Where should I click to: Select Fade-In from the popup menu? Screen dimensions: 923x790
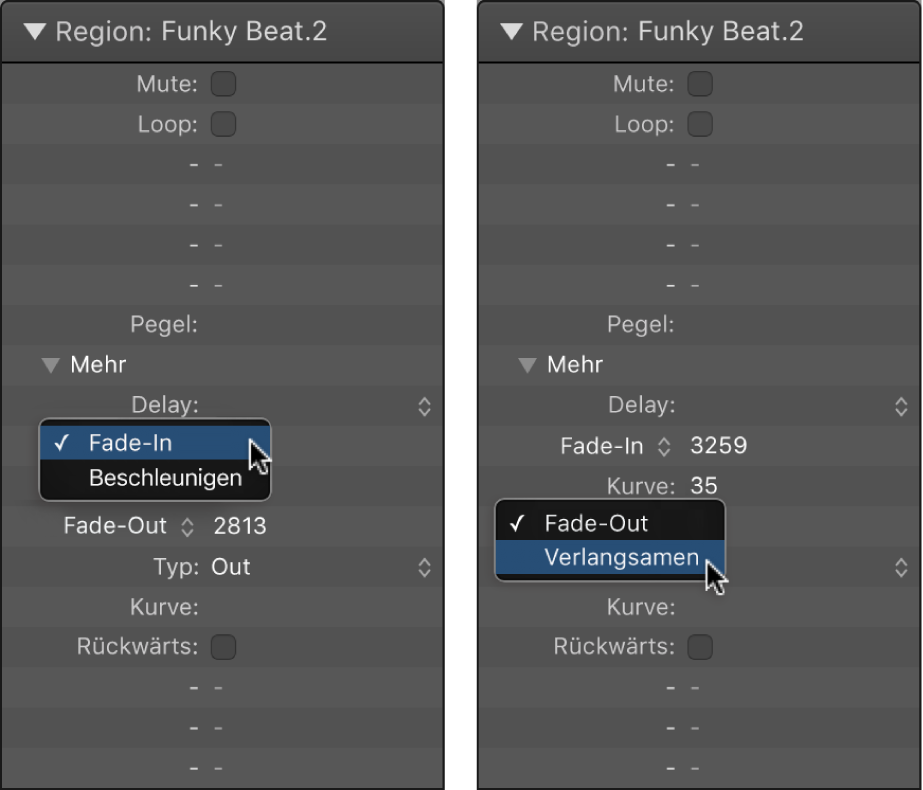point(131,442)
